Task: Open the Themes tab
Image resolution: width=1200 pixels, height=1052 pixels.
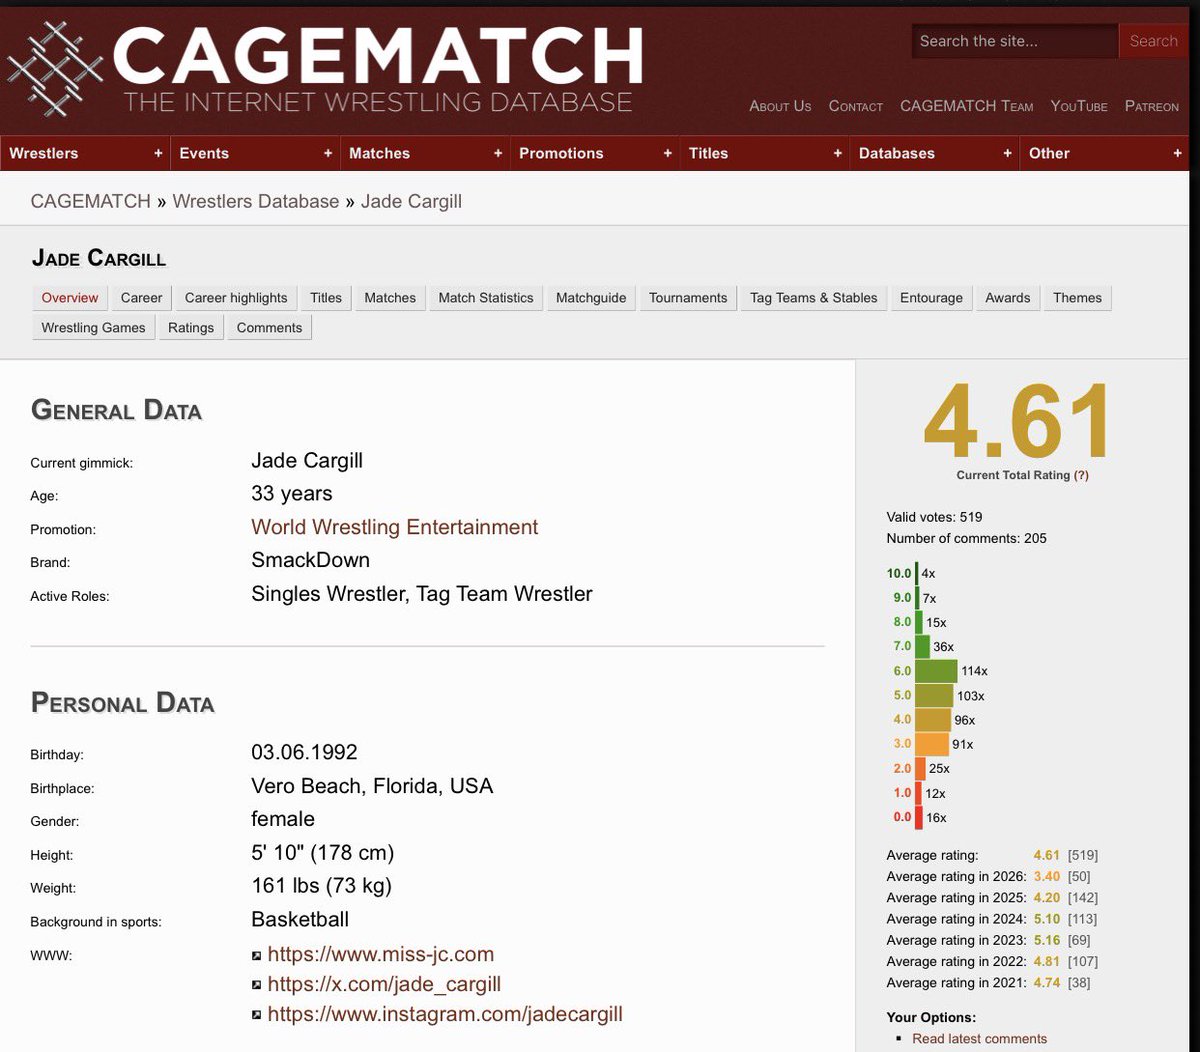Action: point(1077,298)
